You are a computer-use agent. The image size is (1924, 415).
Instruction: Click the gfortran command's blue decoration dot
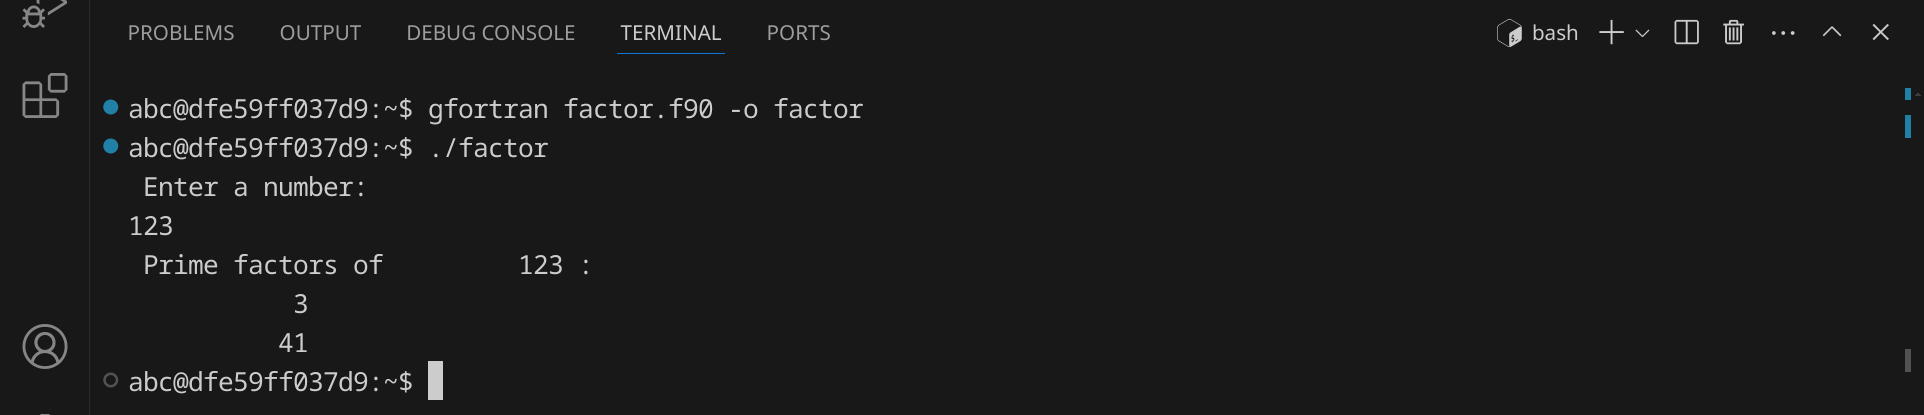[x=111, y=107]
